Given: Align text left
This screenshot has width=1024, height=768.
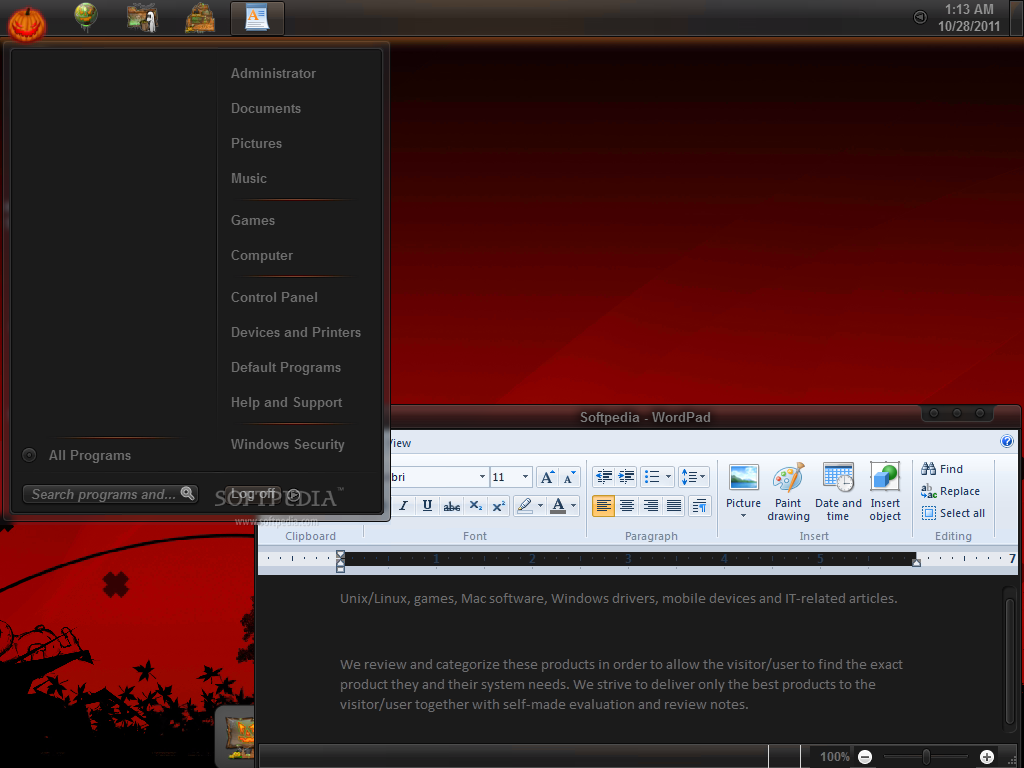Looking at the screenshot, I should (x=603, y=505).
